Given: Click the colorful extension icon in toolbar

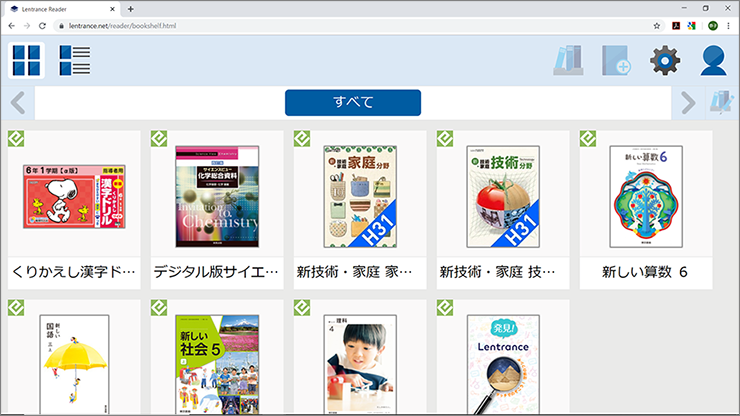Looking at the screenshot, I should click(x=691, y=26).
